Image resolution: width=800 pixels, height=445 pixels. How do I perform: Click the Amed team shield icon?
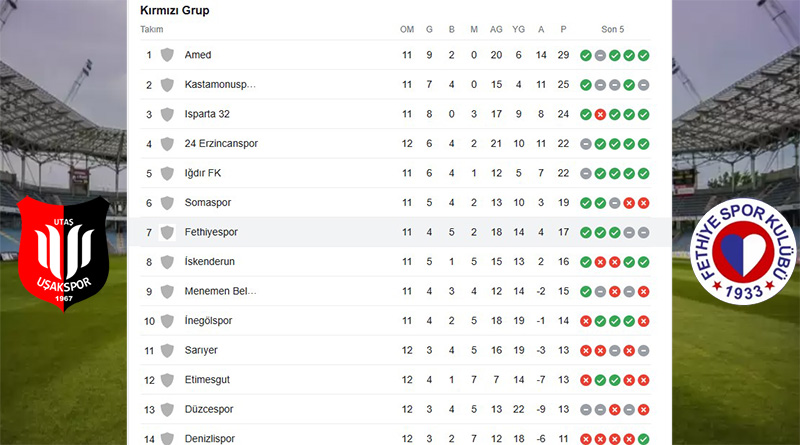click(168, 55)
